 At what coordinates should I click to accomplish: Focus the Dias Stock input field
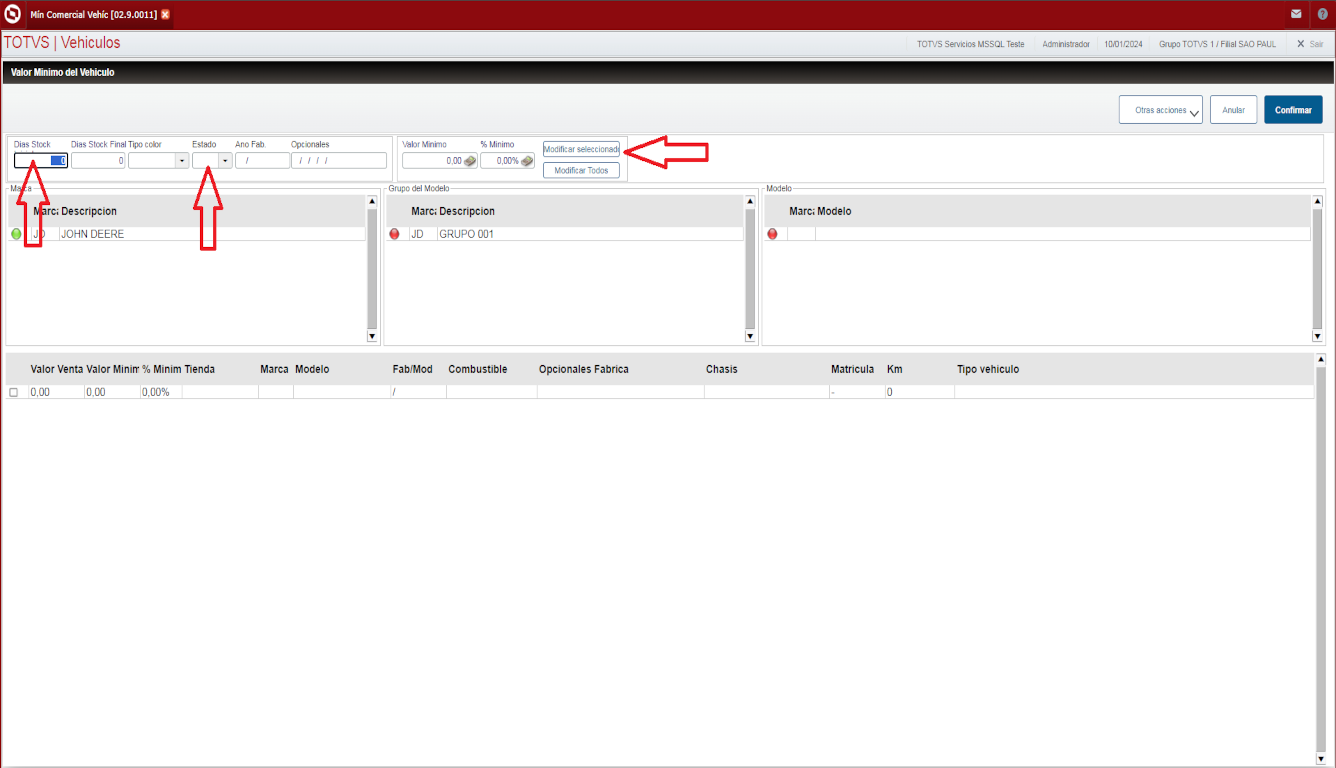pos(41,160)
